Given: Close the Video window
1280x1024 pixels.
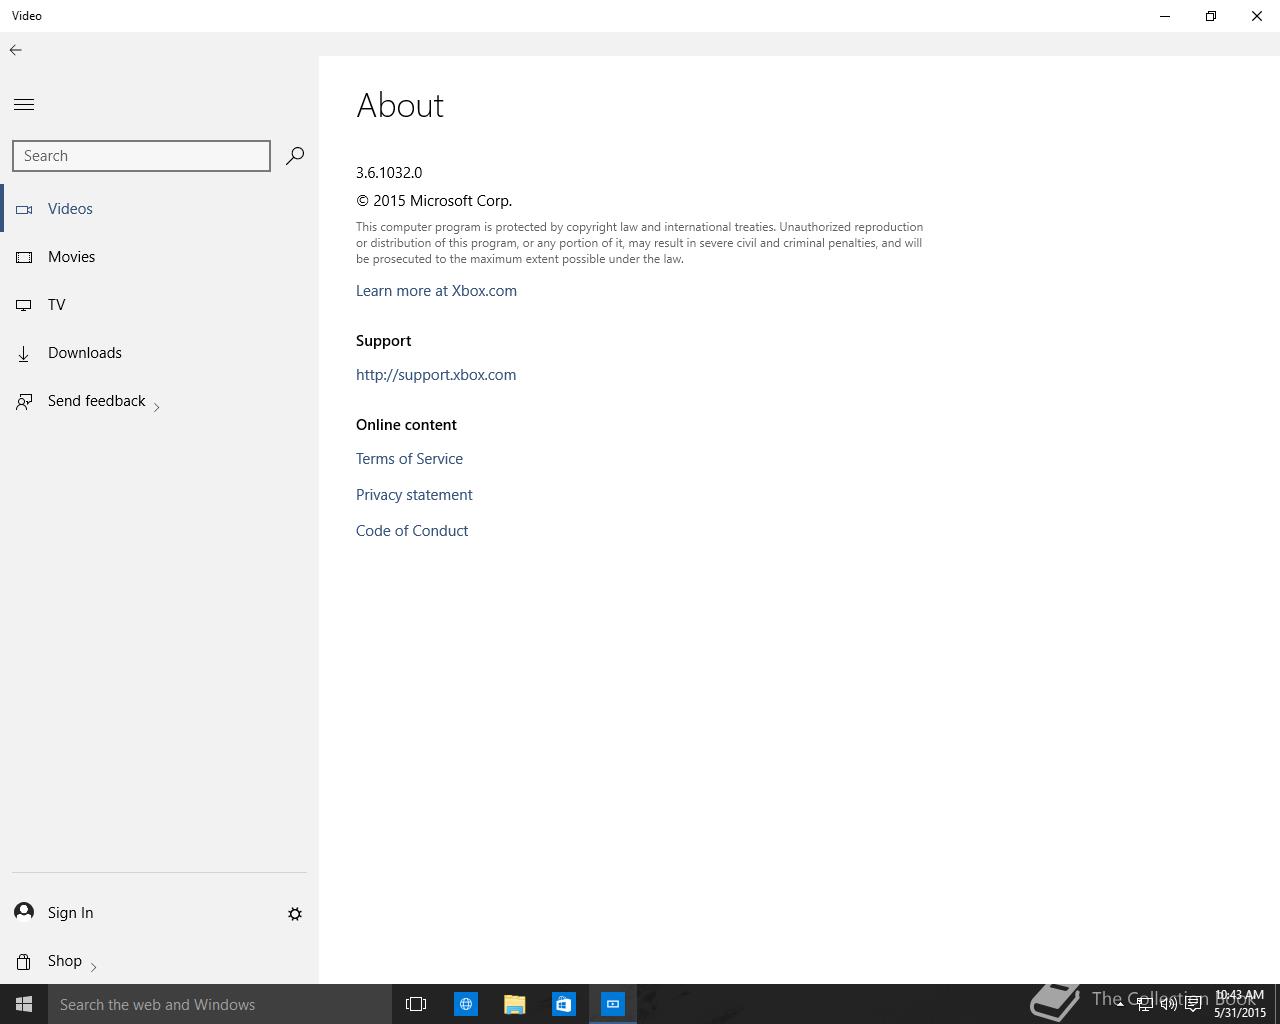Looking at the screenshot, I should pyautogui.click(x=1257, y=16).
